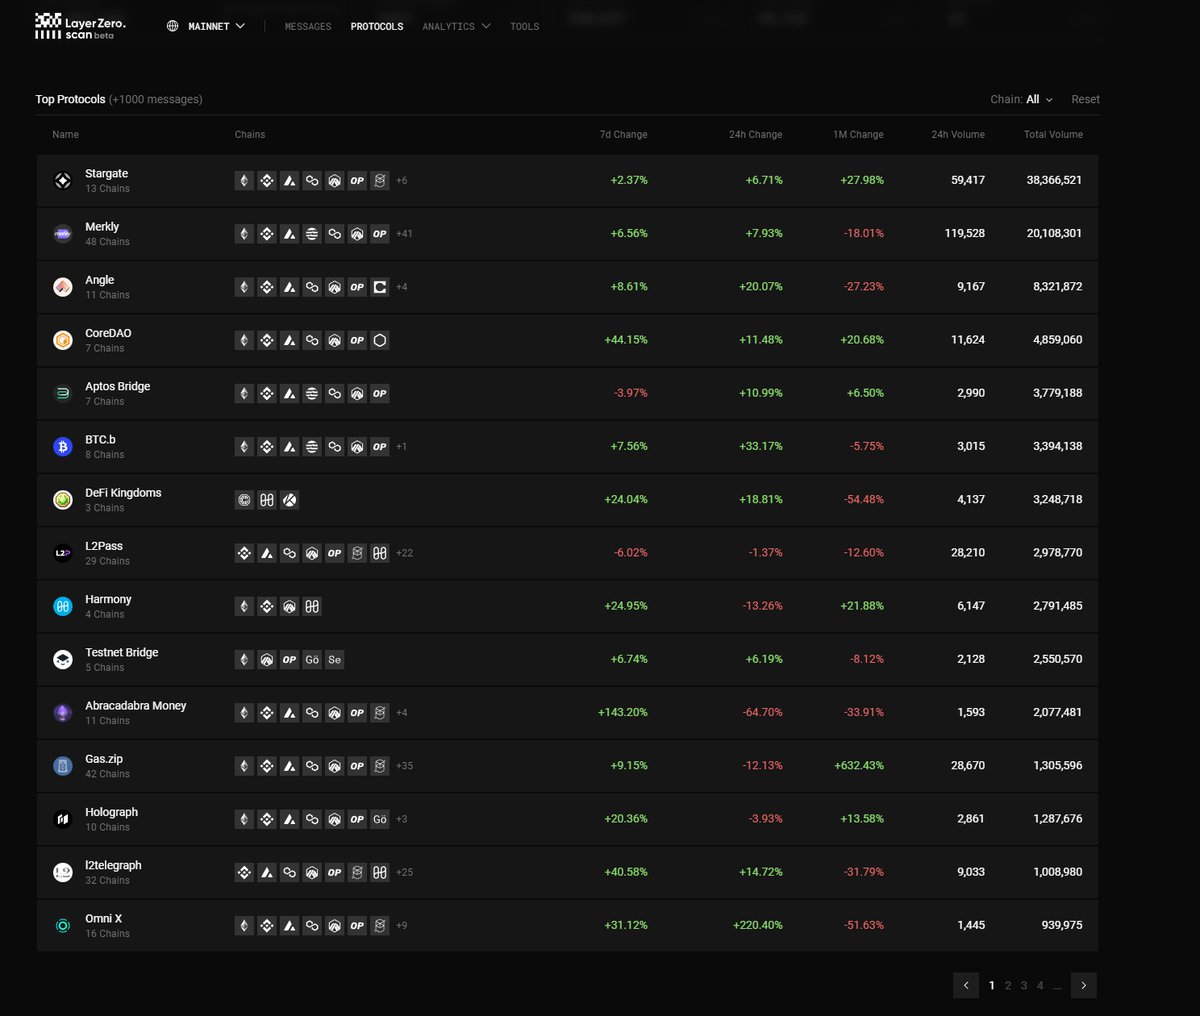Click the LayerZero Scan logo
1200x1016 pixels.
pos(80,26)
